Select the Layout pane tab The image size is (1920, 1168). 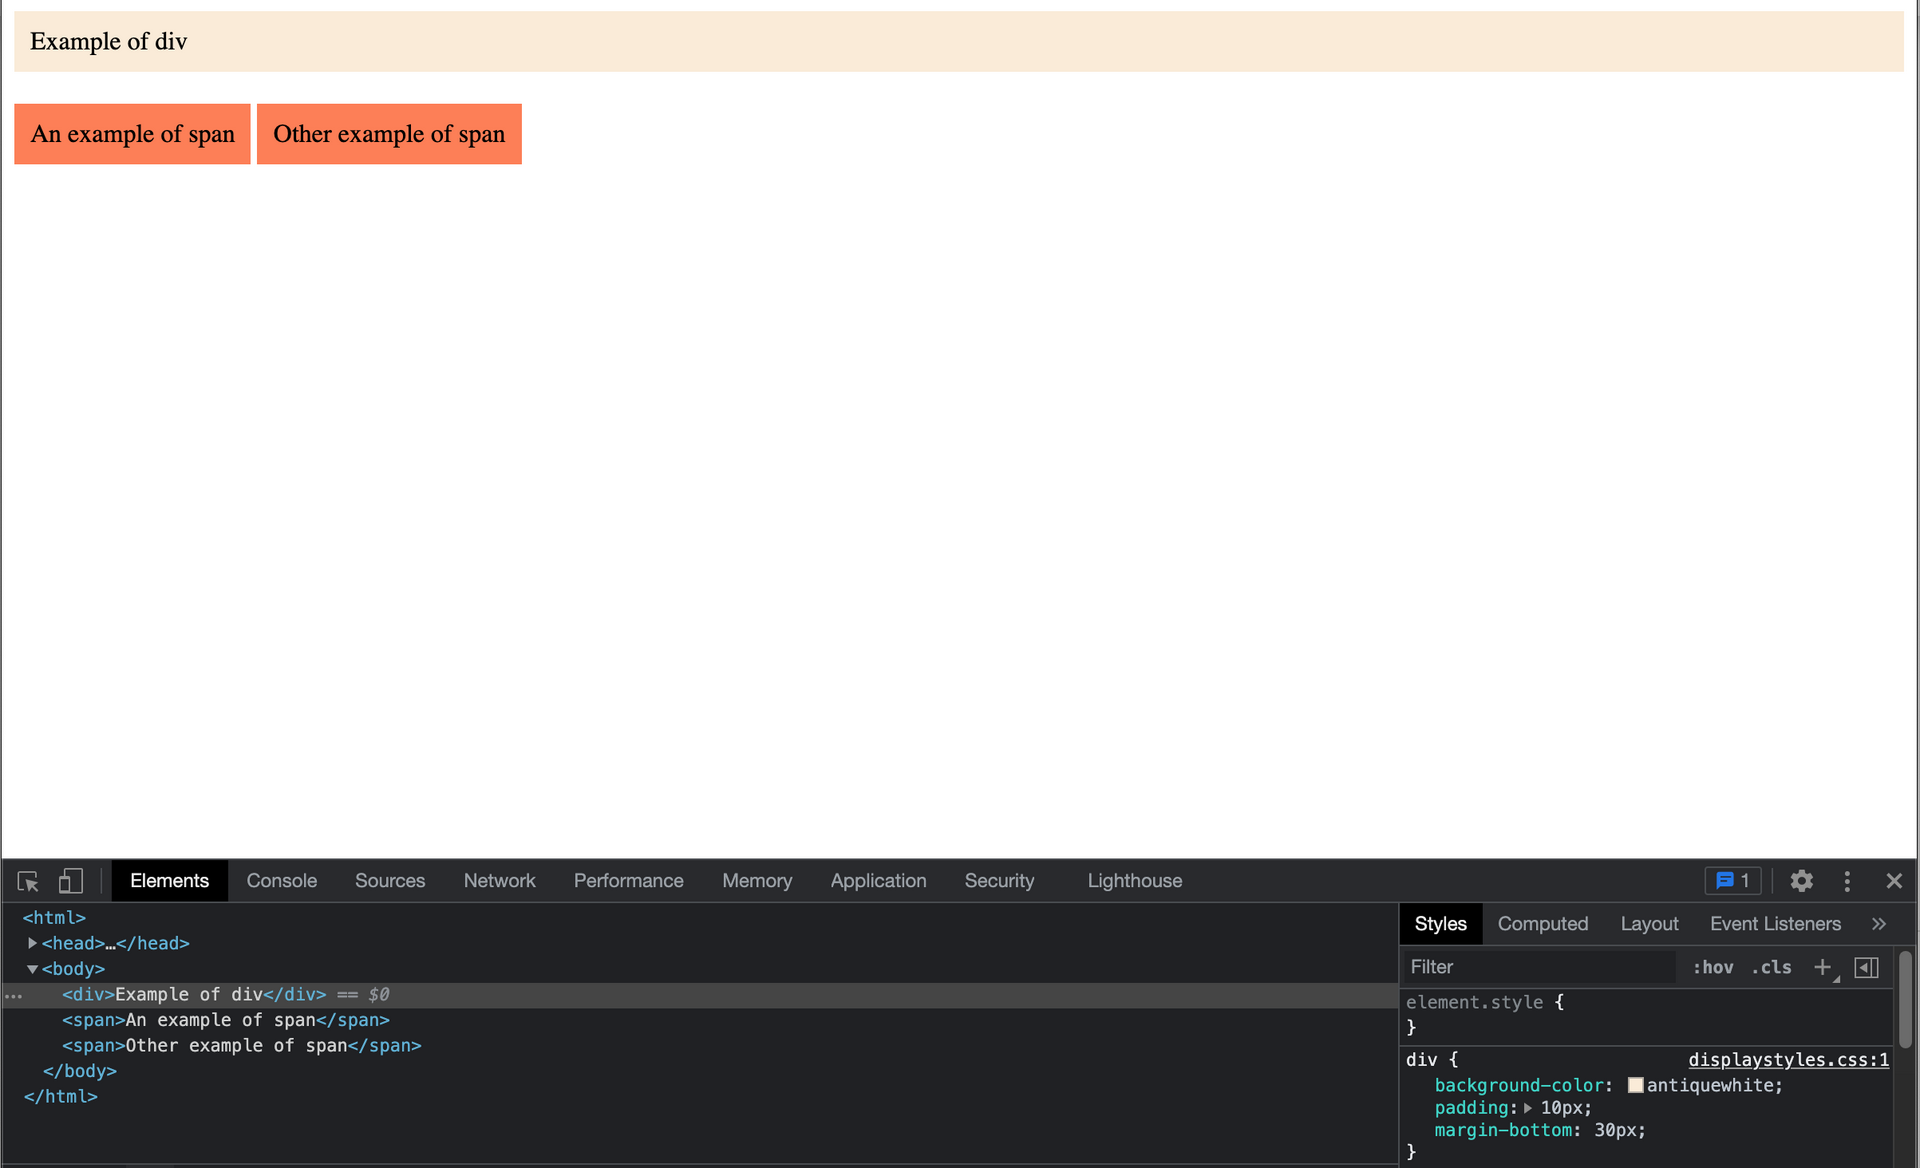click(x=1649, y=924)
